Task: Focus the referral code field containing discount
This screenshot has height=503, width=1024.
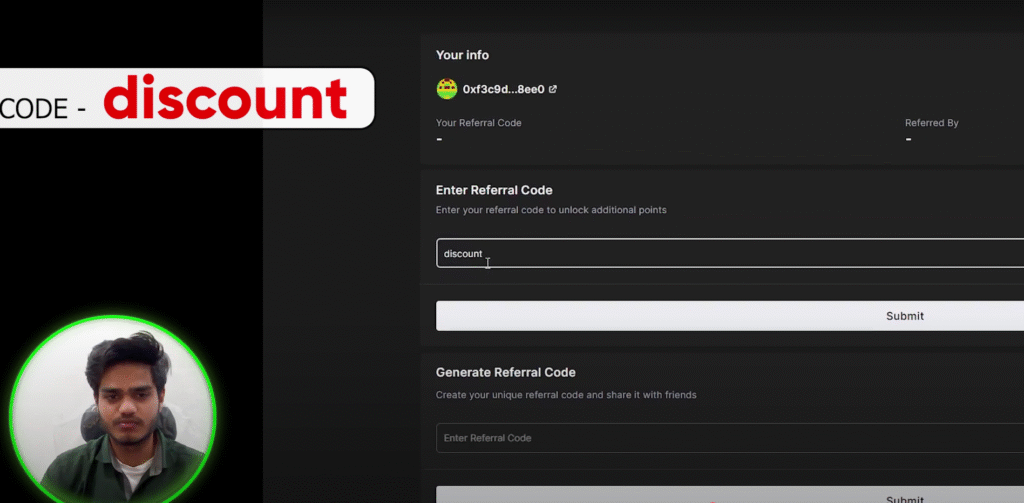Action: [730, 253]
